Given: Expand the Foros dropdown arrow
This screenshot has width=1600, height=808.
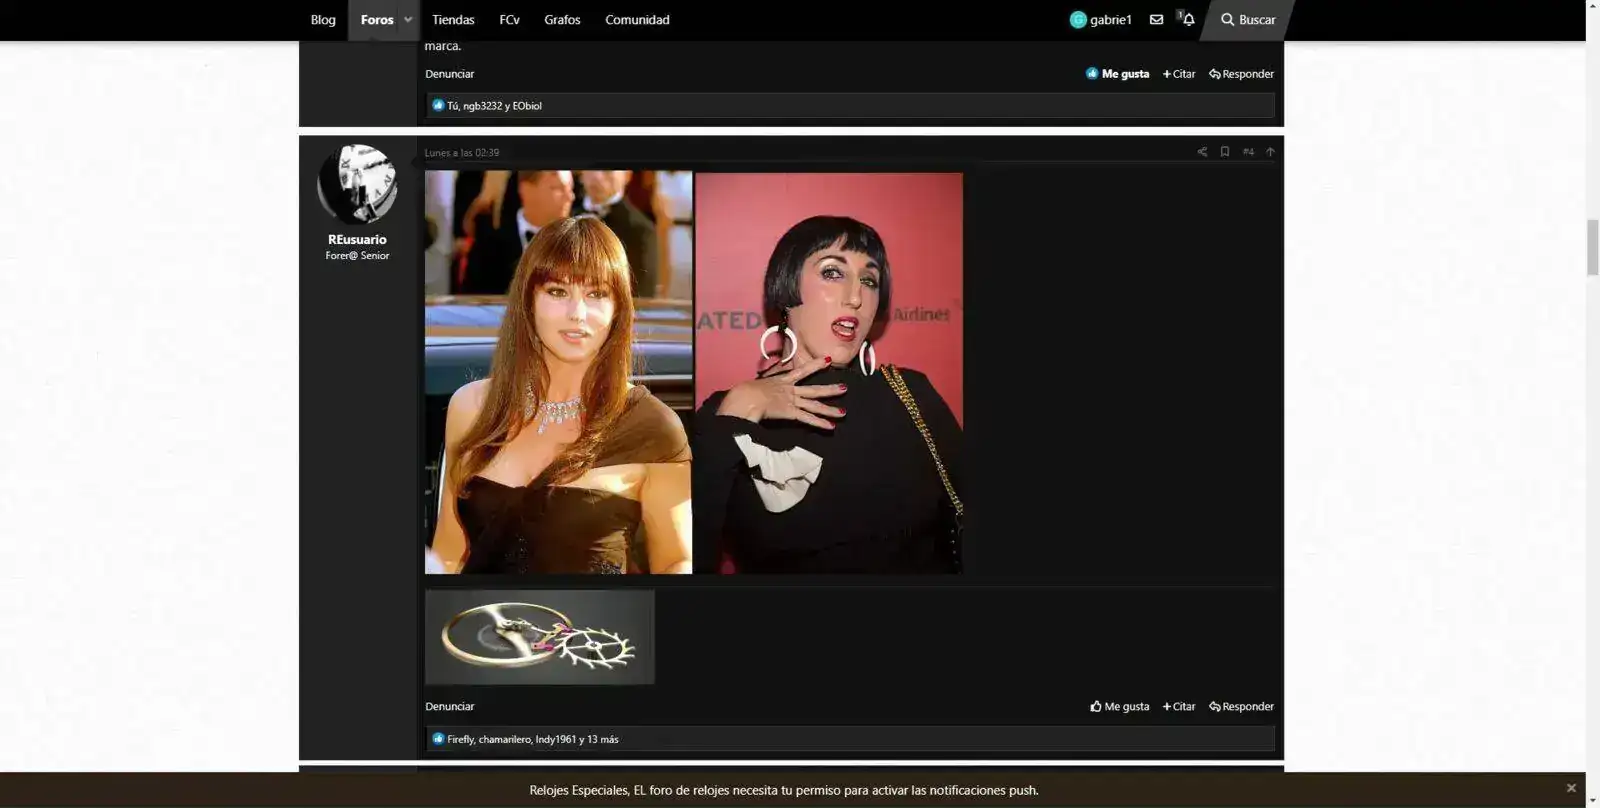Looking at the screenshot, I should coord(408,20).
